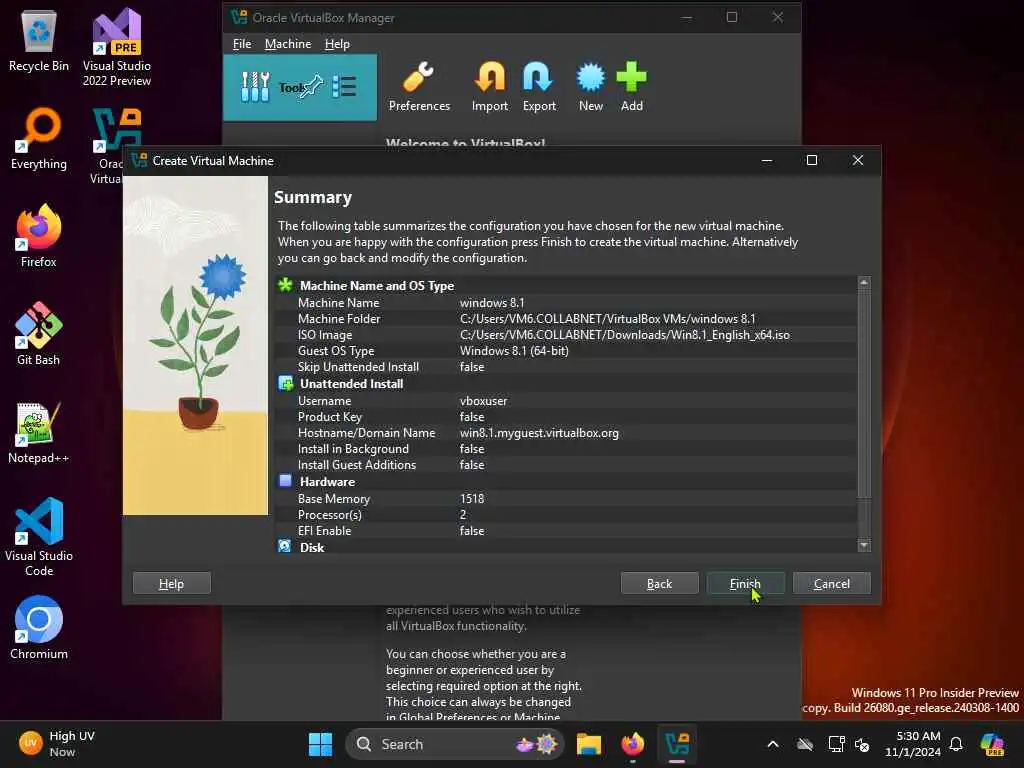Open the Machine menu in VirtualBox Manager
This screenshot has width=1024, height=768.
coord(288,44)
